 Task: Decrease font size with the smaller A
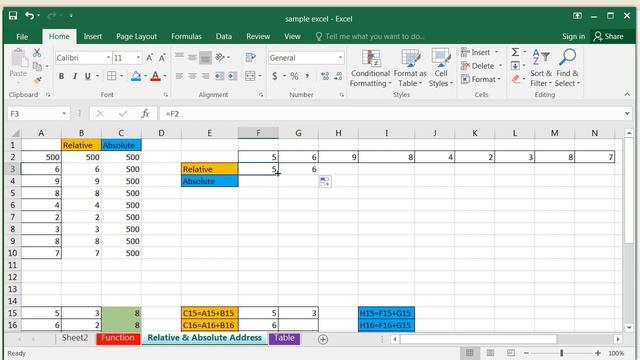coord(162,58)
